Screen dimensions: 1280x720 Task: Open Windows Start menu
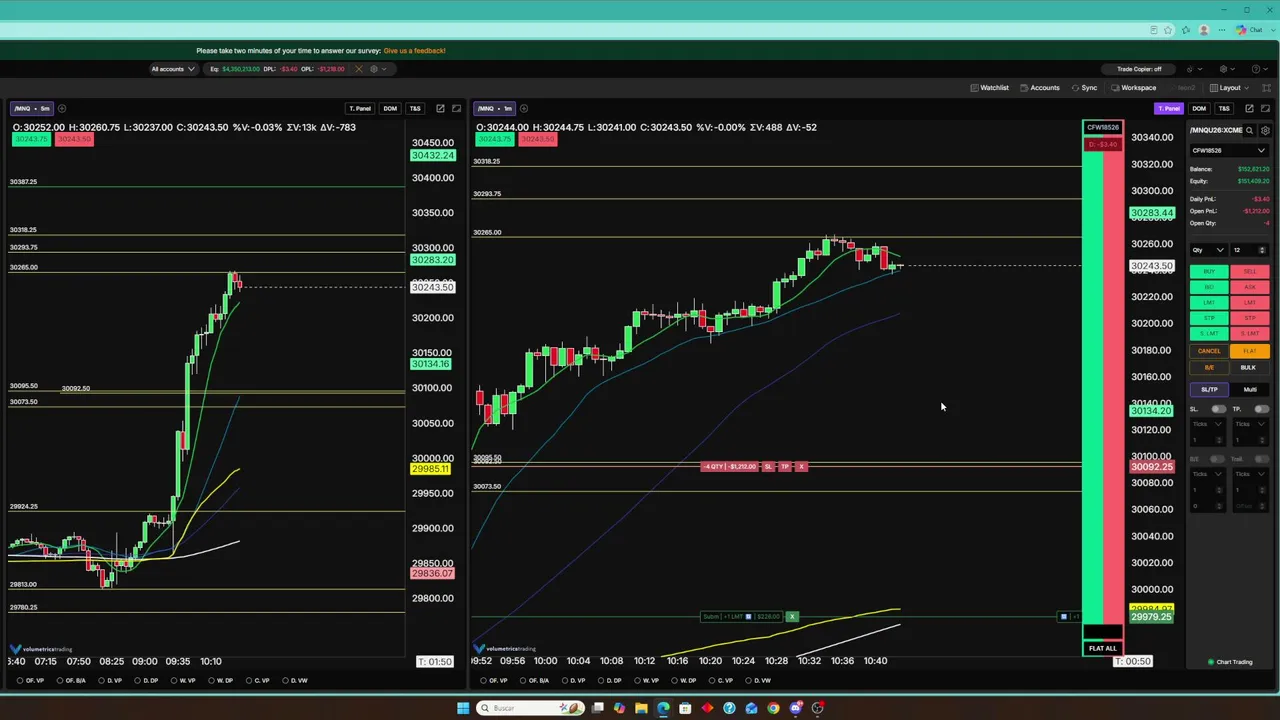463,708
